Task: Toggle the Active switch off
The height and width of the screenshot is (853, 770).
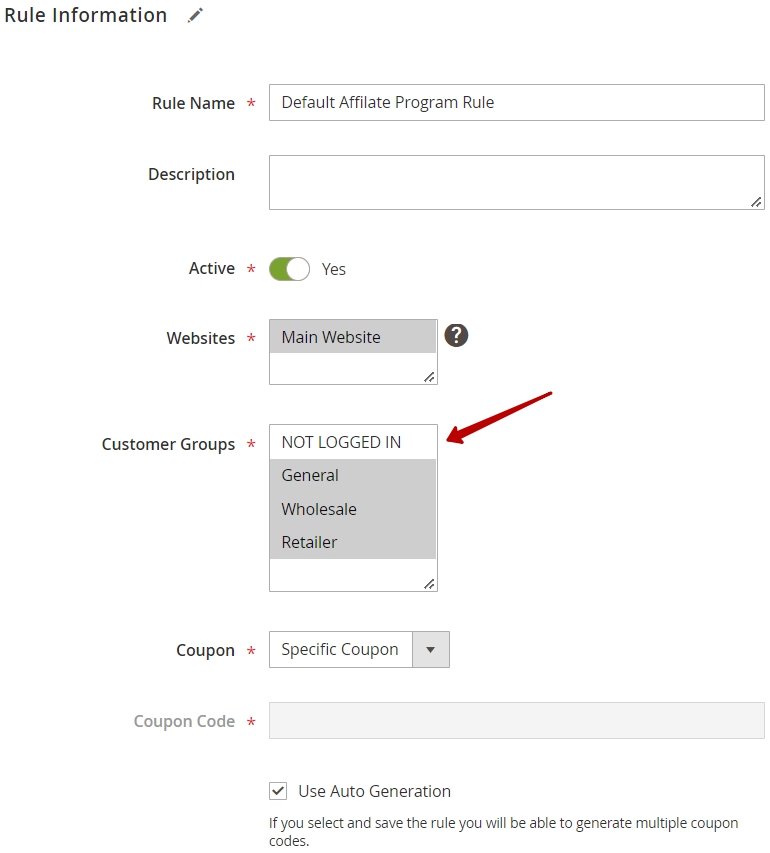Action: tap(289, 269)
